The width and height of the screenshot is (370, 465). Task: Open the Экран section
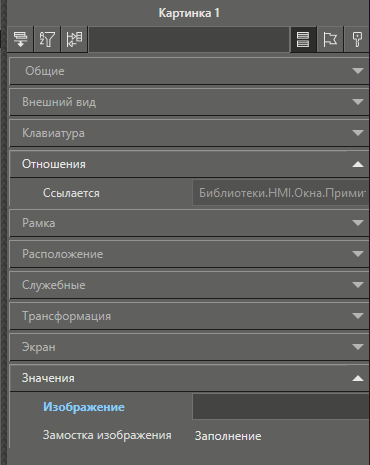189,347
